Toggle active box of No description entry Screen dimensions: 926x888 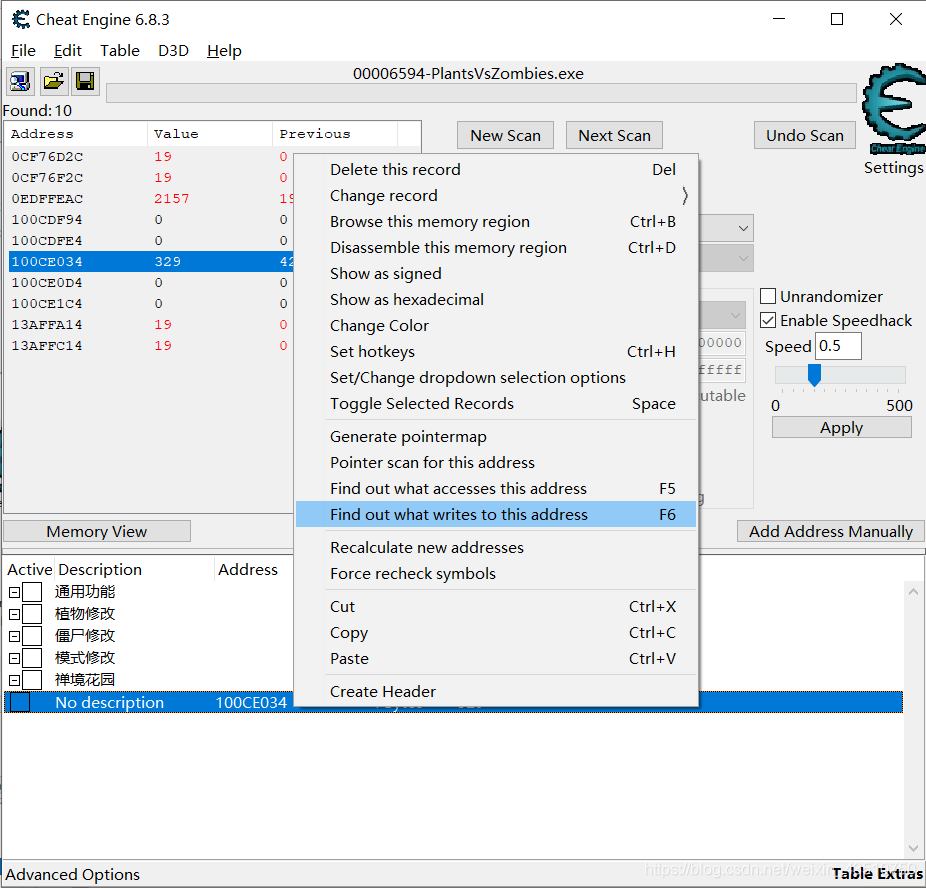pos(20,702)
